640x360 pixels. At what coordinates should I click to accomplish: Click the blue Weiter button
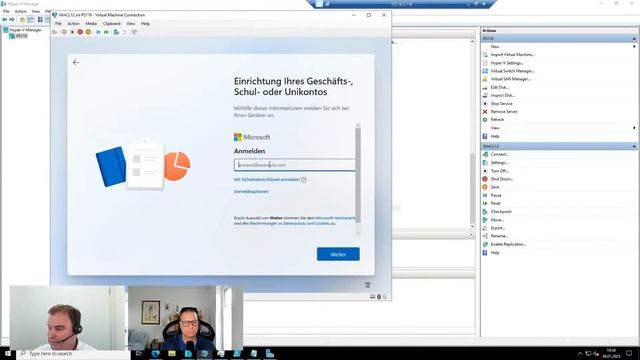(x=338, y=254)
